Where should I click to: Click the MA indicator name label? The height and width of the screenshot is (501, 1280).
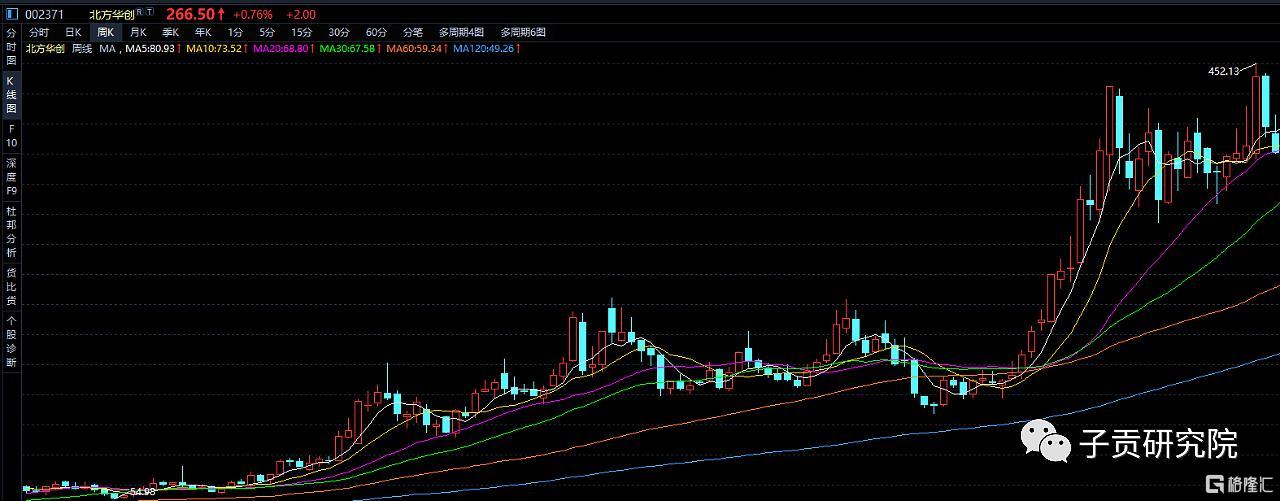coord(107,48)
